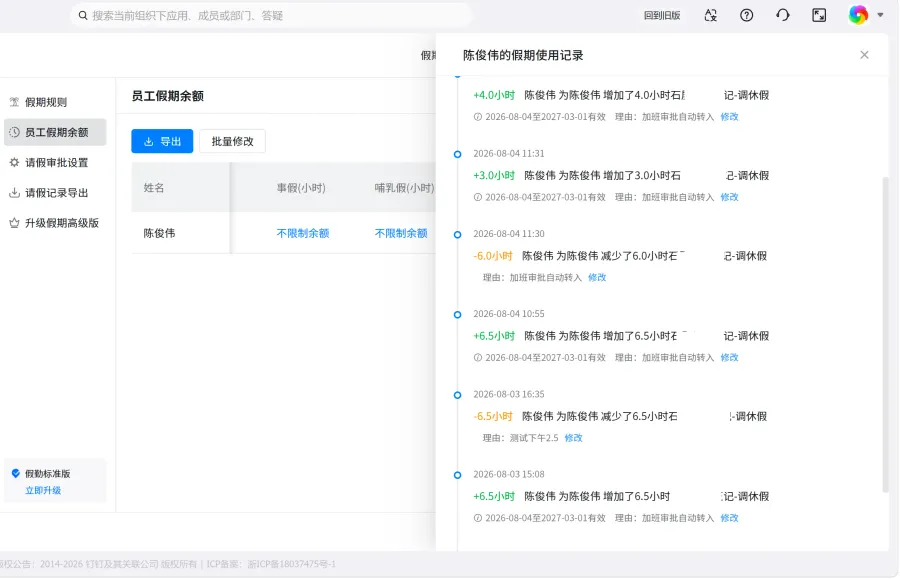This screenshot has width=900, height=579.
Task: Click 修改 on the 10:55 +6.5小时 record
Action: coord(730,357)
